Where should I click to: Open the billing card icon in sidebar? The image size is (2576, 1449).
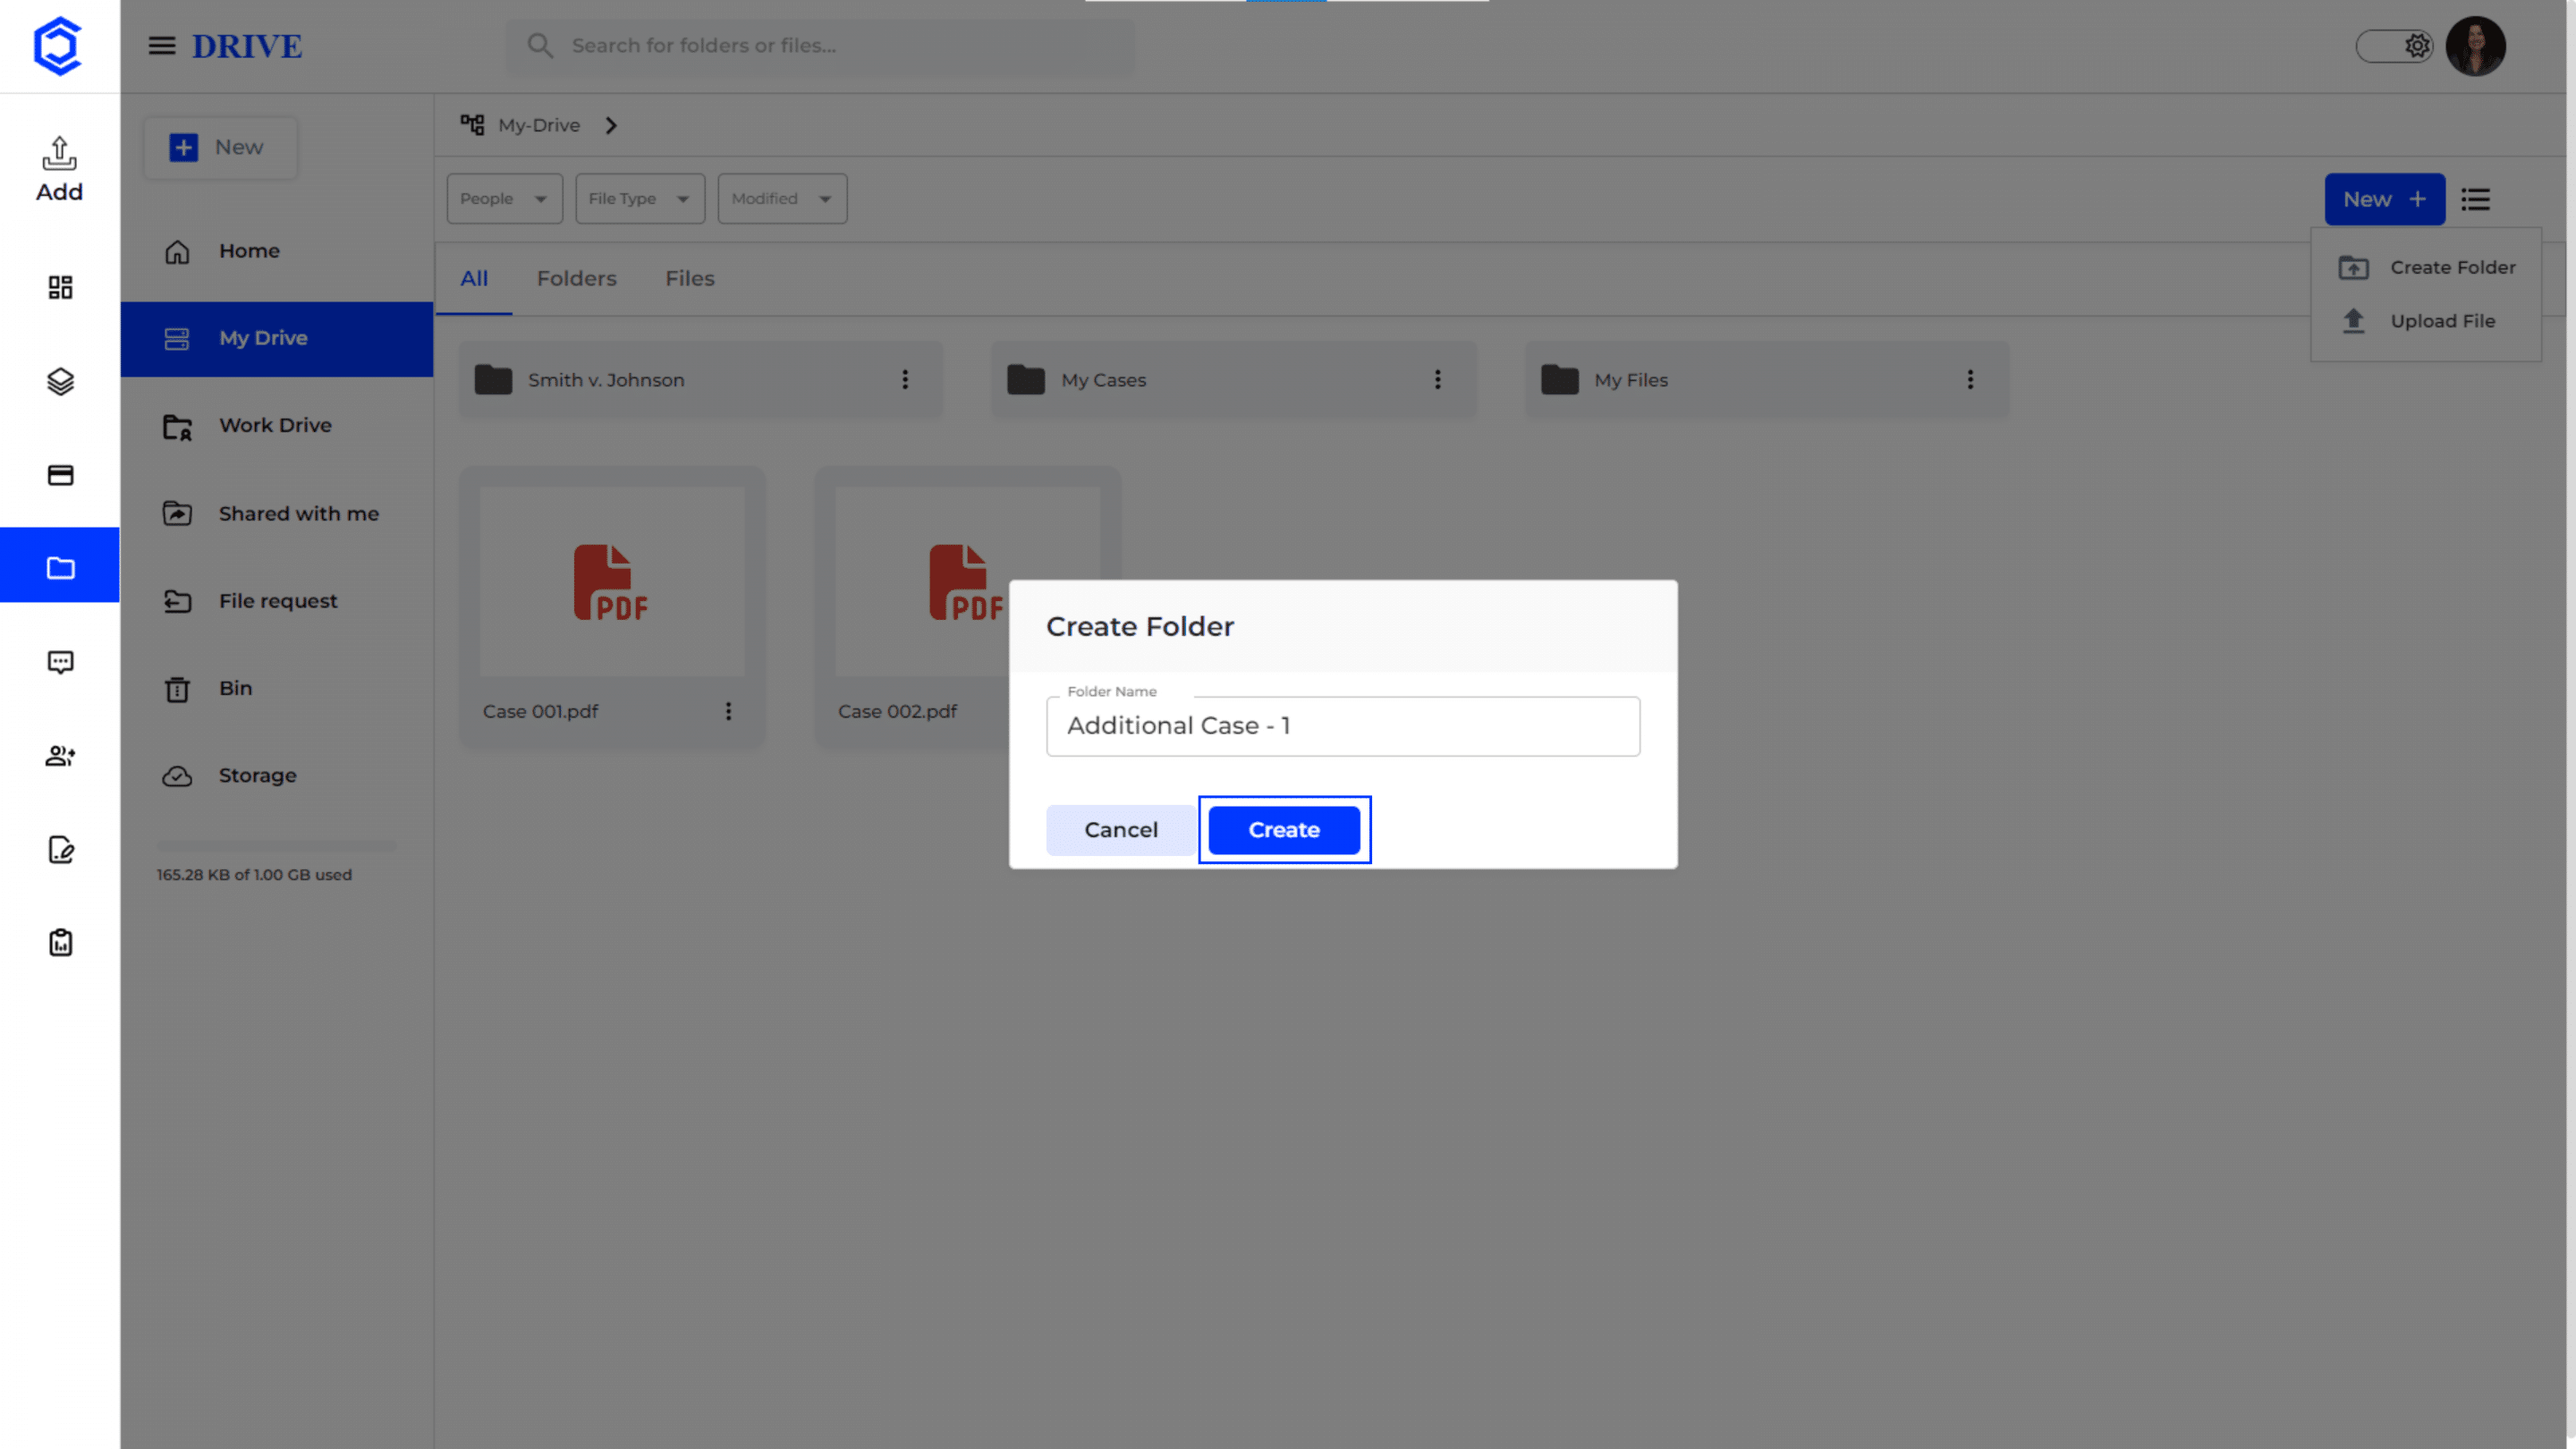[60, 475]
